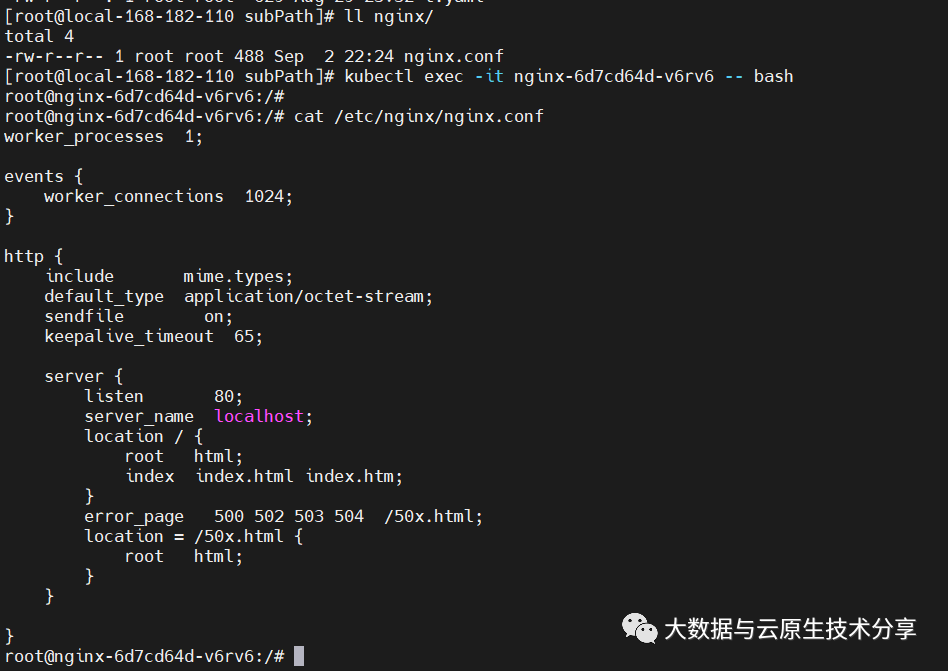This screenshot has width=948, height=671.
Task: Click the location = /50x.html block header
Action: tap(193, 536)
